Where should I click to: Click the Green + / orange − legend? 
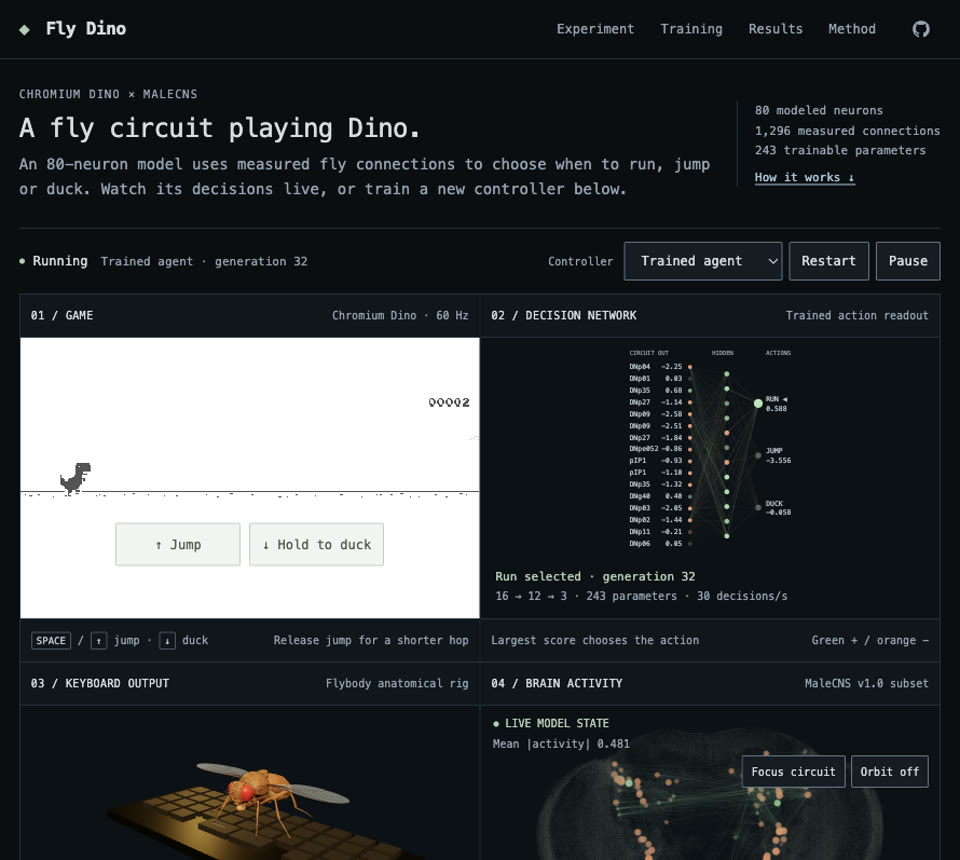pos(870,640)
